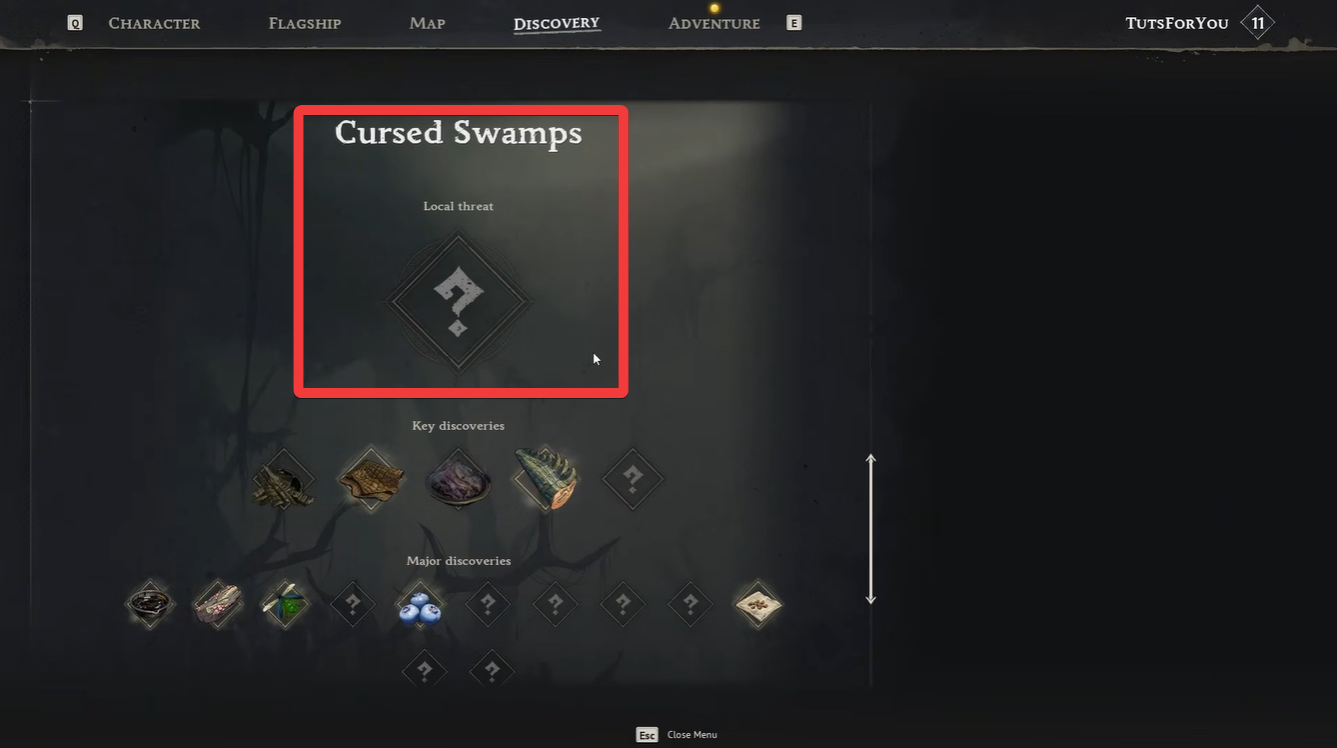Open the Local threat unknown diamond icon
1337x748 pixels.
[458, 301]
